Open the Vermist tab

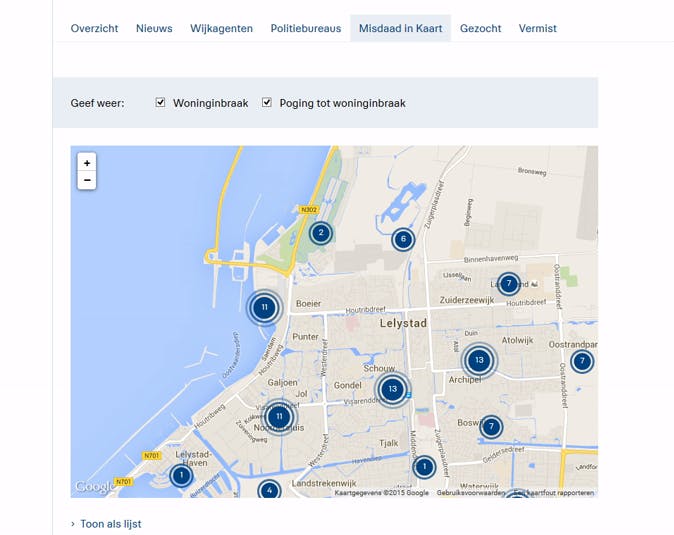pos(537,28)
